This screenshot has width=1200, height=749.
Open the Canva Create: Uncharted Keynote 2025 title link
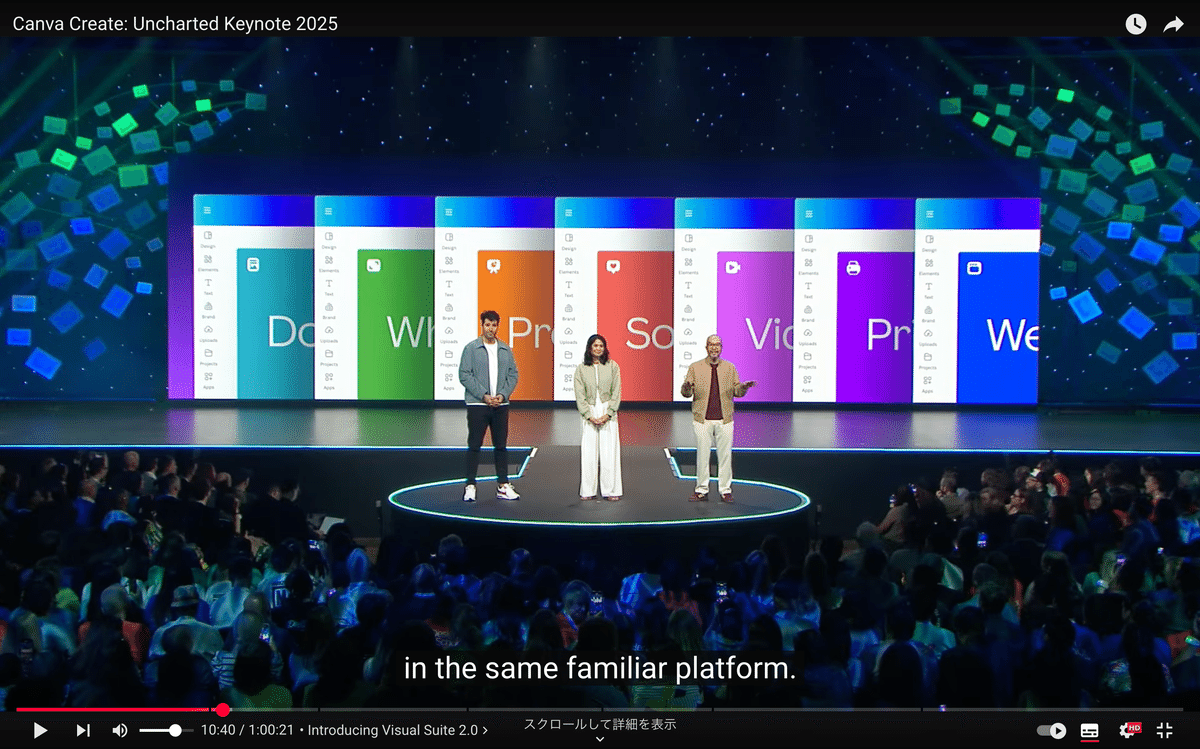coord(175,23)
